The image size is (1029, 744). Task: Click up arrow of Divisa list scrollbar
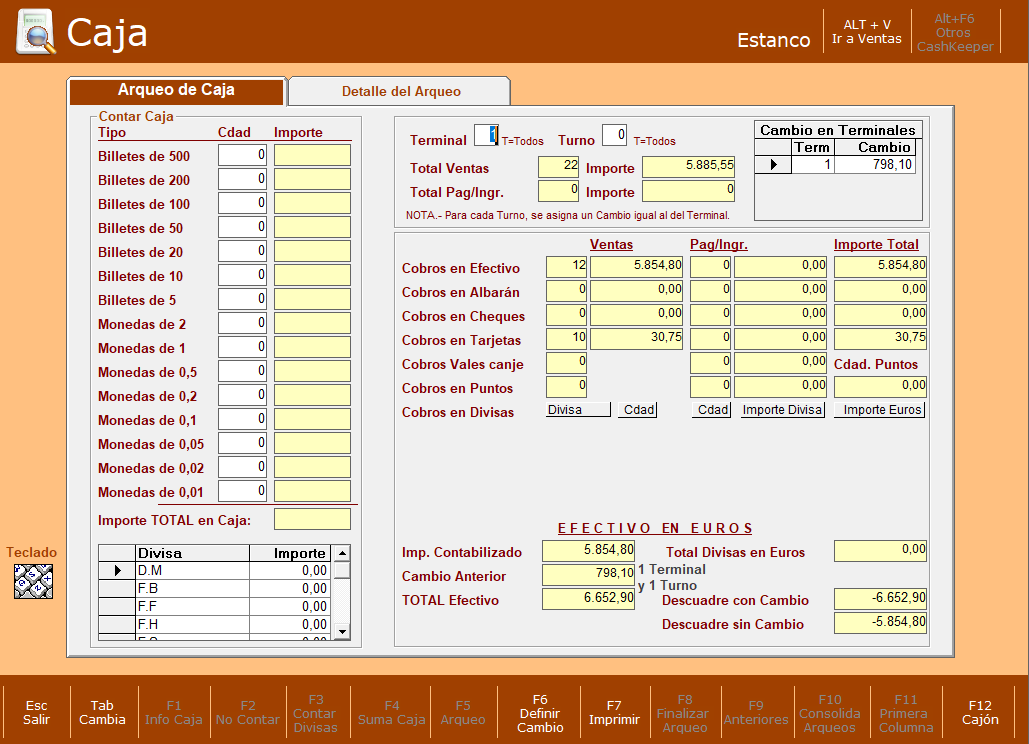click(342, 553)
